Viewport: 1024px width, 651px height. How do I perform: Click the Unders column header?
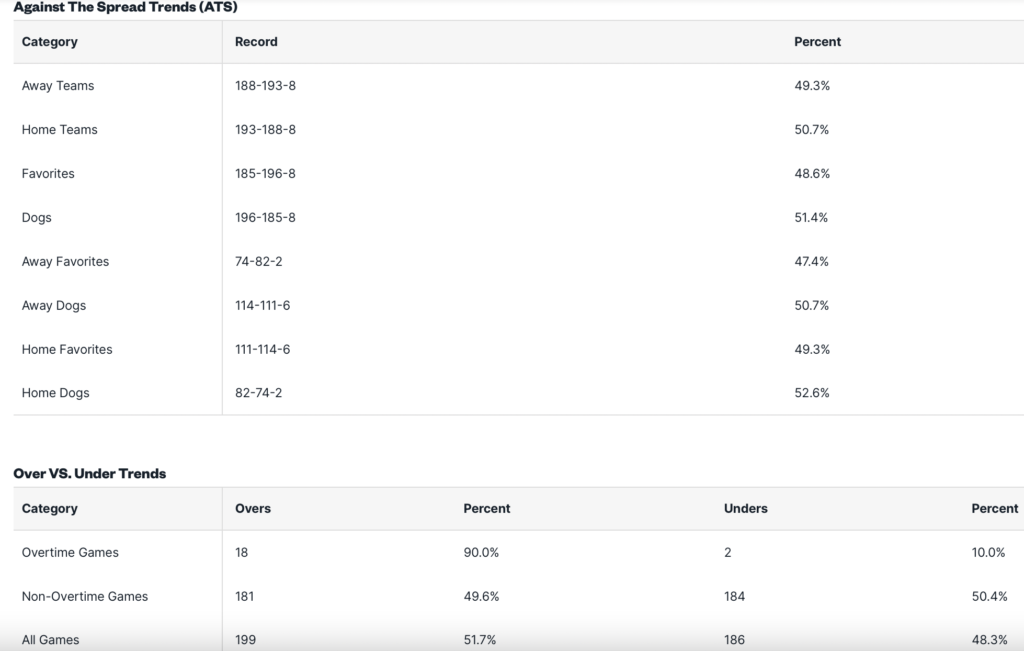click(x=745, y=509)
